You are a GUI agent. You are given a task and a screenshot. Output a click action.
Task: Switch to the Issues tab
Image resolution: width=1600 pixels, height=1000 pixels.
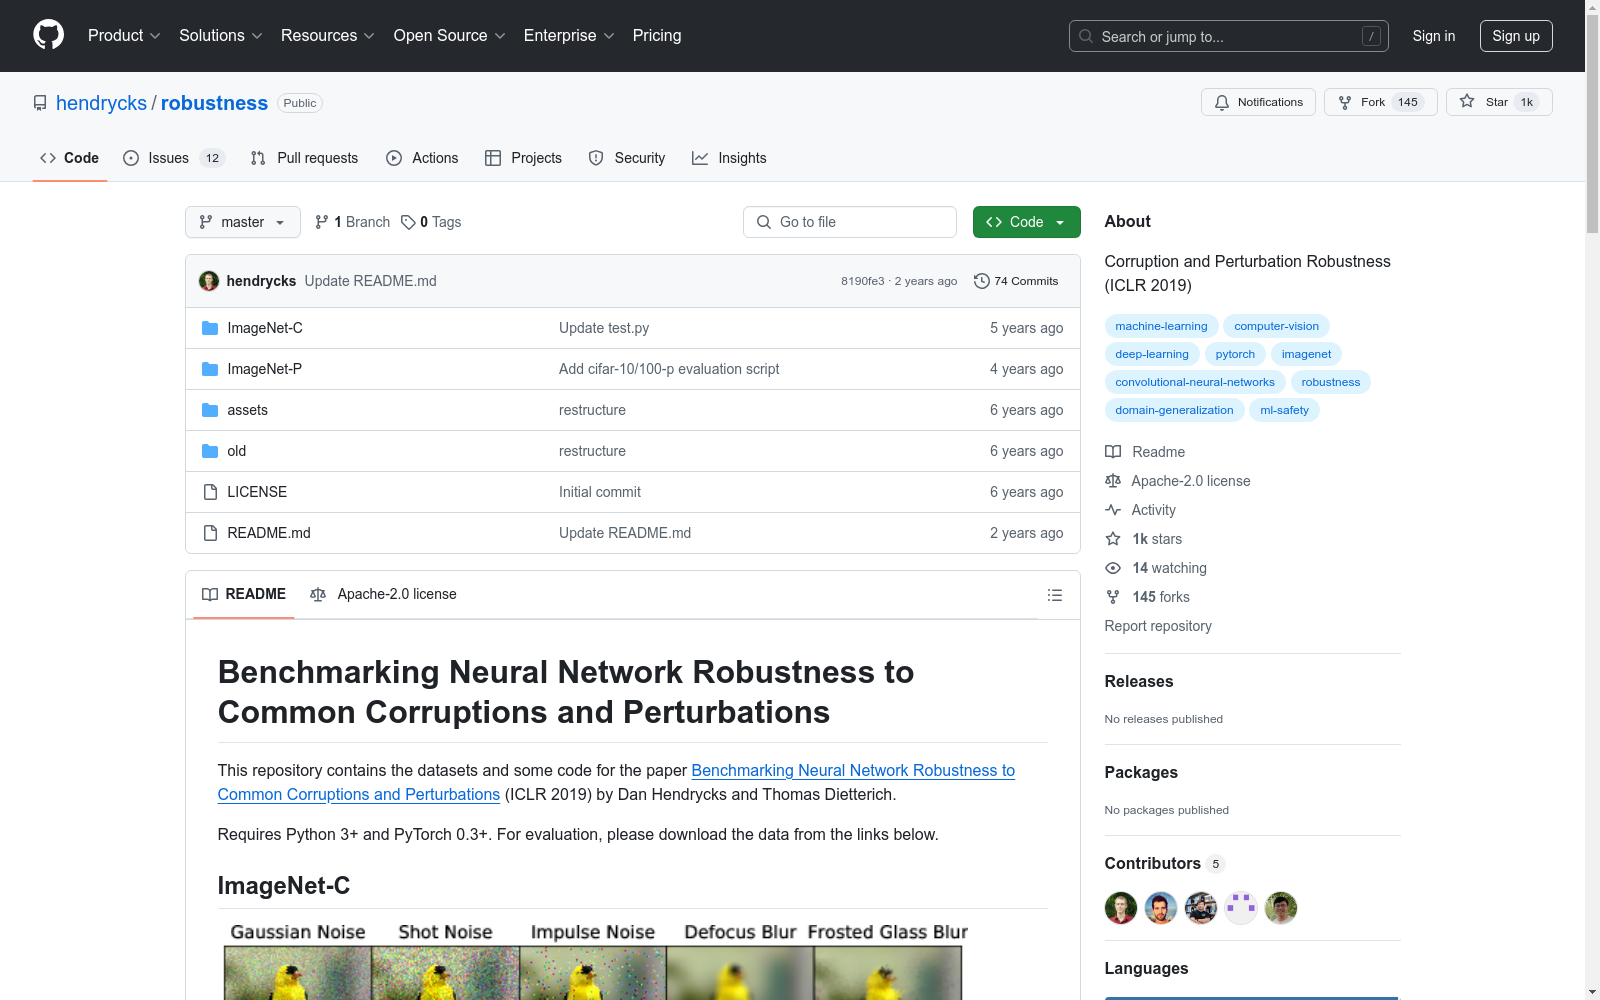click(173, 158)
